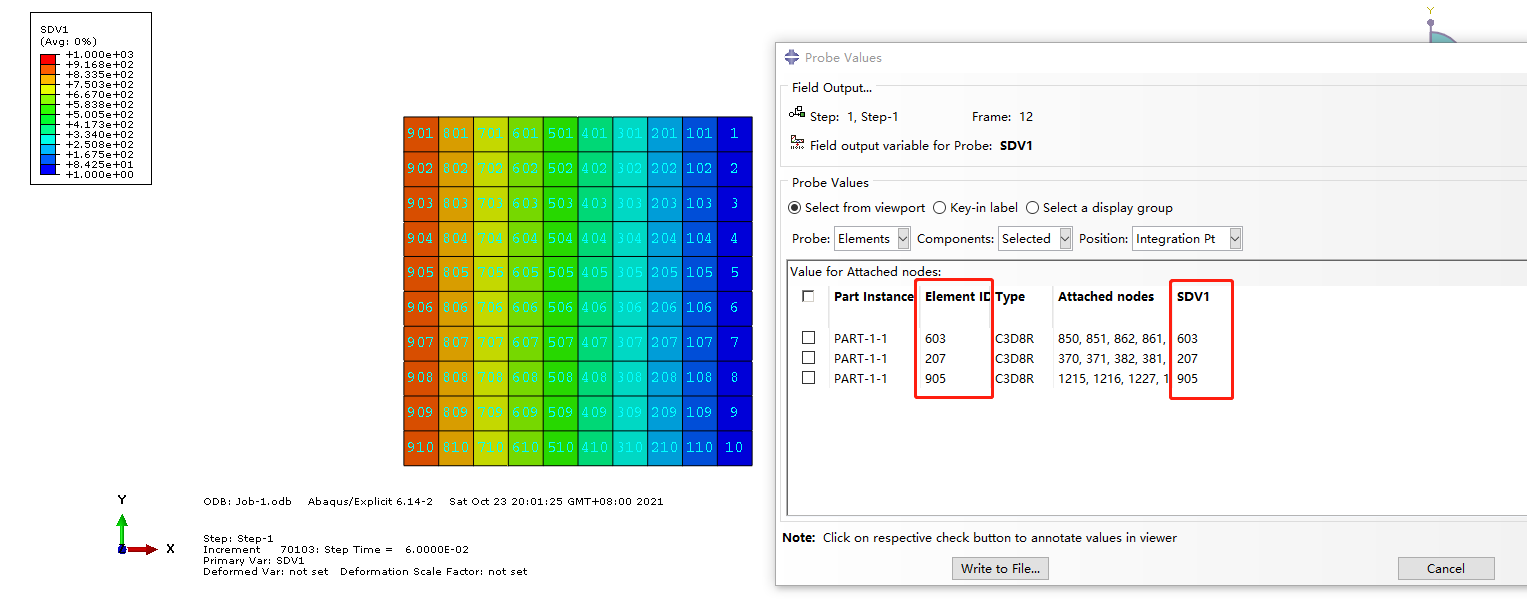Select mesh element 110 in the viewport
The height and width of the screenshot is (604, 1527).
699,447
